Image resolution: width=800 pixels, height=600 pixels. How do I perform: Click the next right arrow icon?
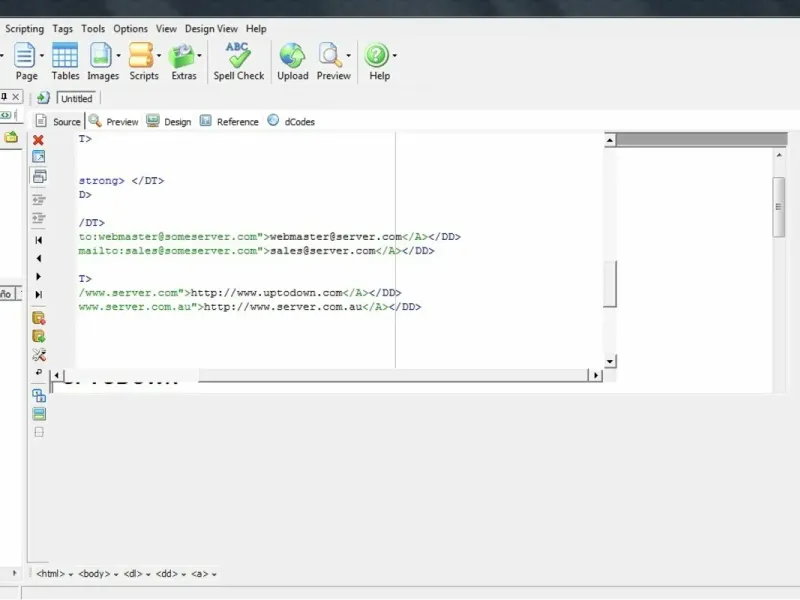[x=39, y=277]
